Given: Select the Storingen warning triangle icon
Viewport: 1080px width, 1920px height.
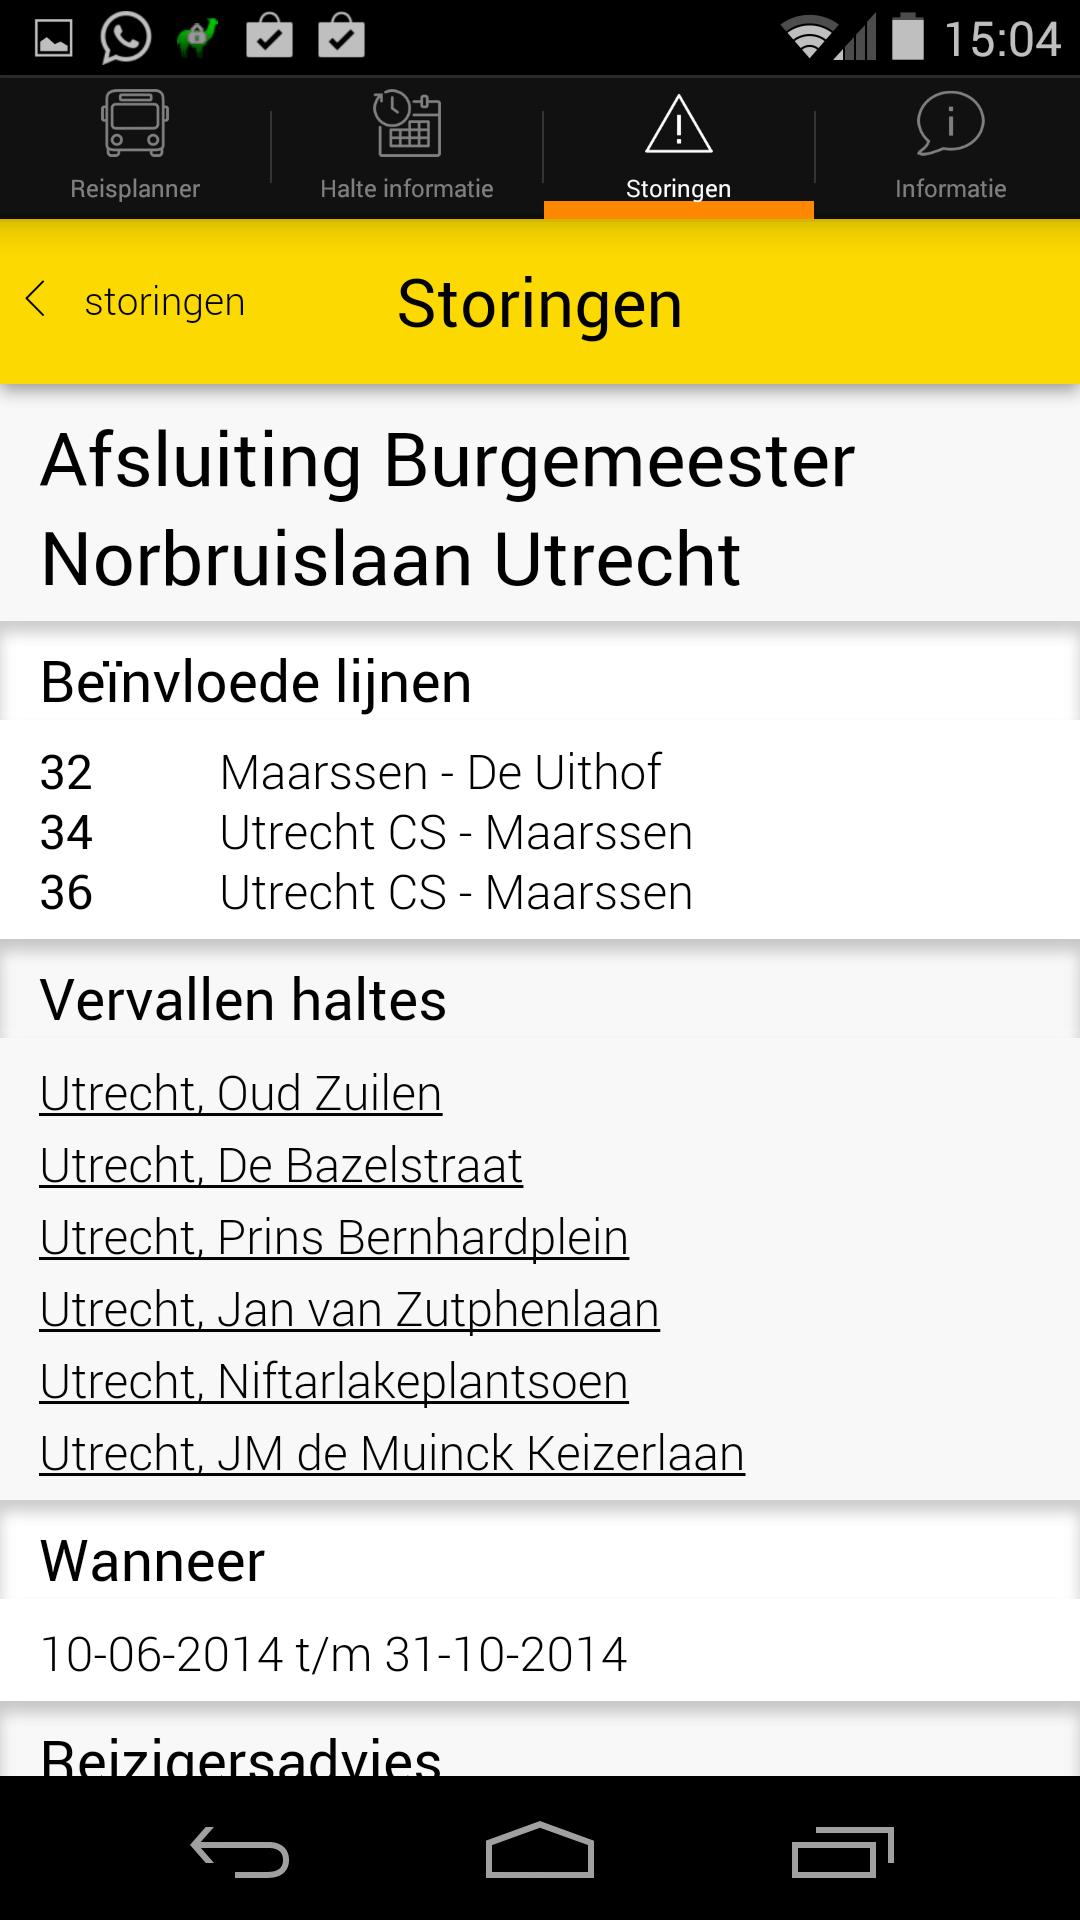Looking at the screenshot, I should tap(678, 124).
